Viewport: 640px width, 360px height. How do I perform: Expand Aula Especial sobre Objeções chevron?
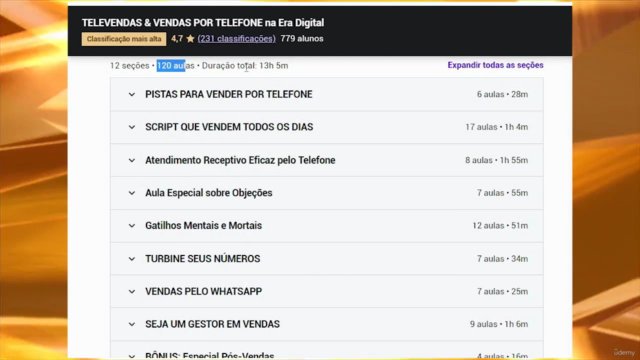[x=131, y=193]
